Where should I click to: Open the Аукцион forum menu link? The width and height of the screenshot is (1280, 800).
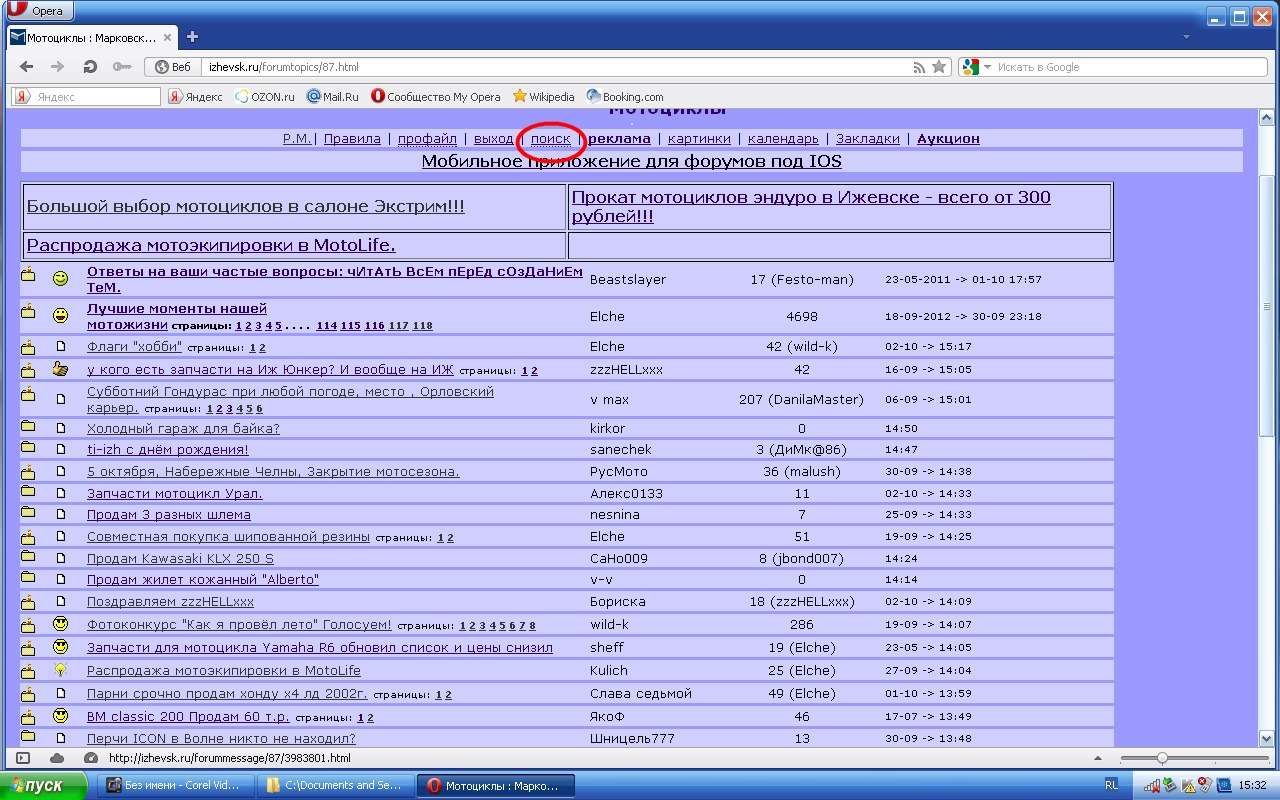point(948,139)
